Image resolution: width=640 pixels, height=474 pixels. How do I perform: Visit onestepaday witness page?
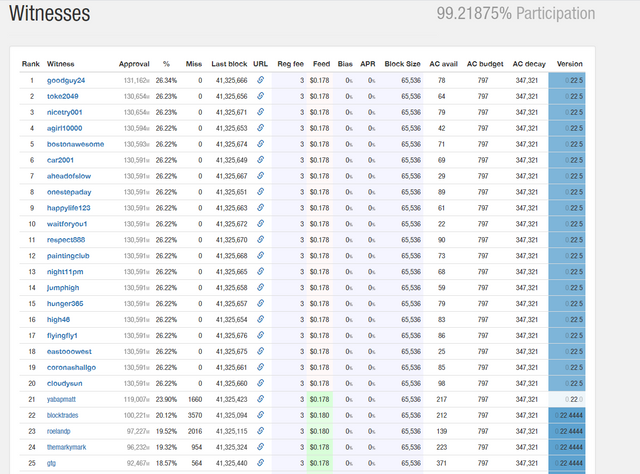point(69,192)
